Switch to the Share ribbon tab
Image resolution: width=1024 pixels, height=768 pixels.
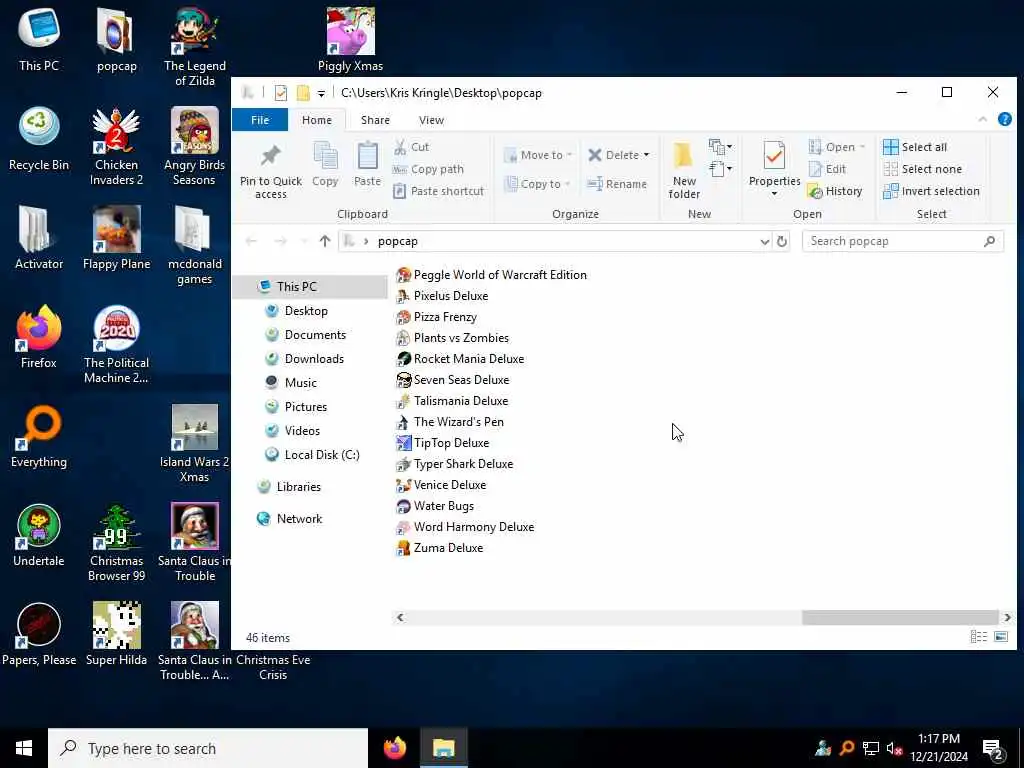376,120
